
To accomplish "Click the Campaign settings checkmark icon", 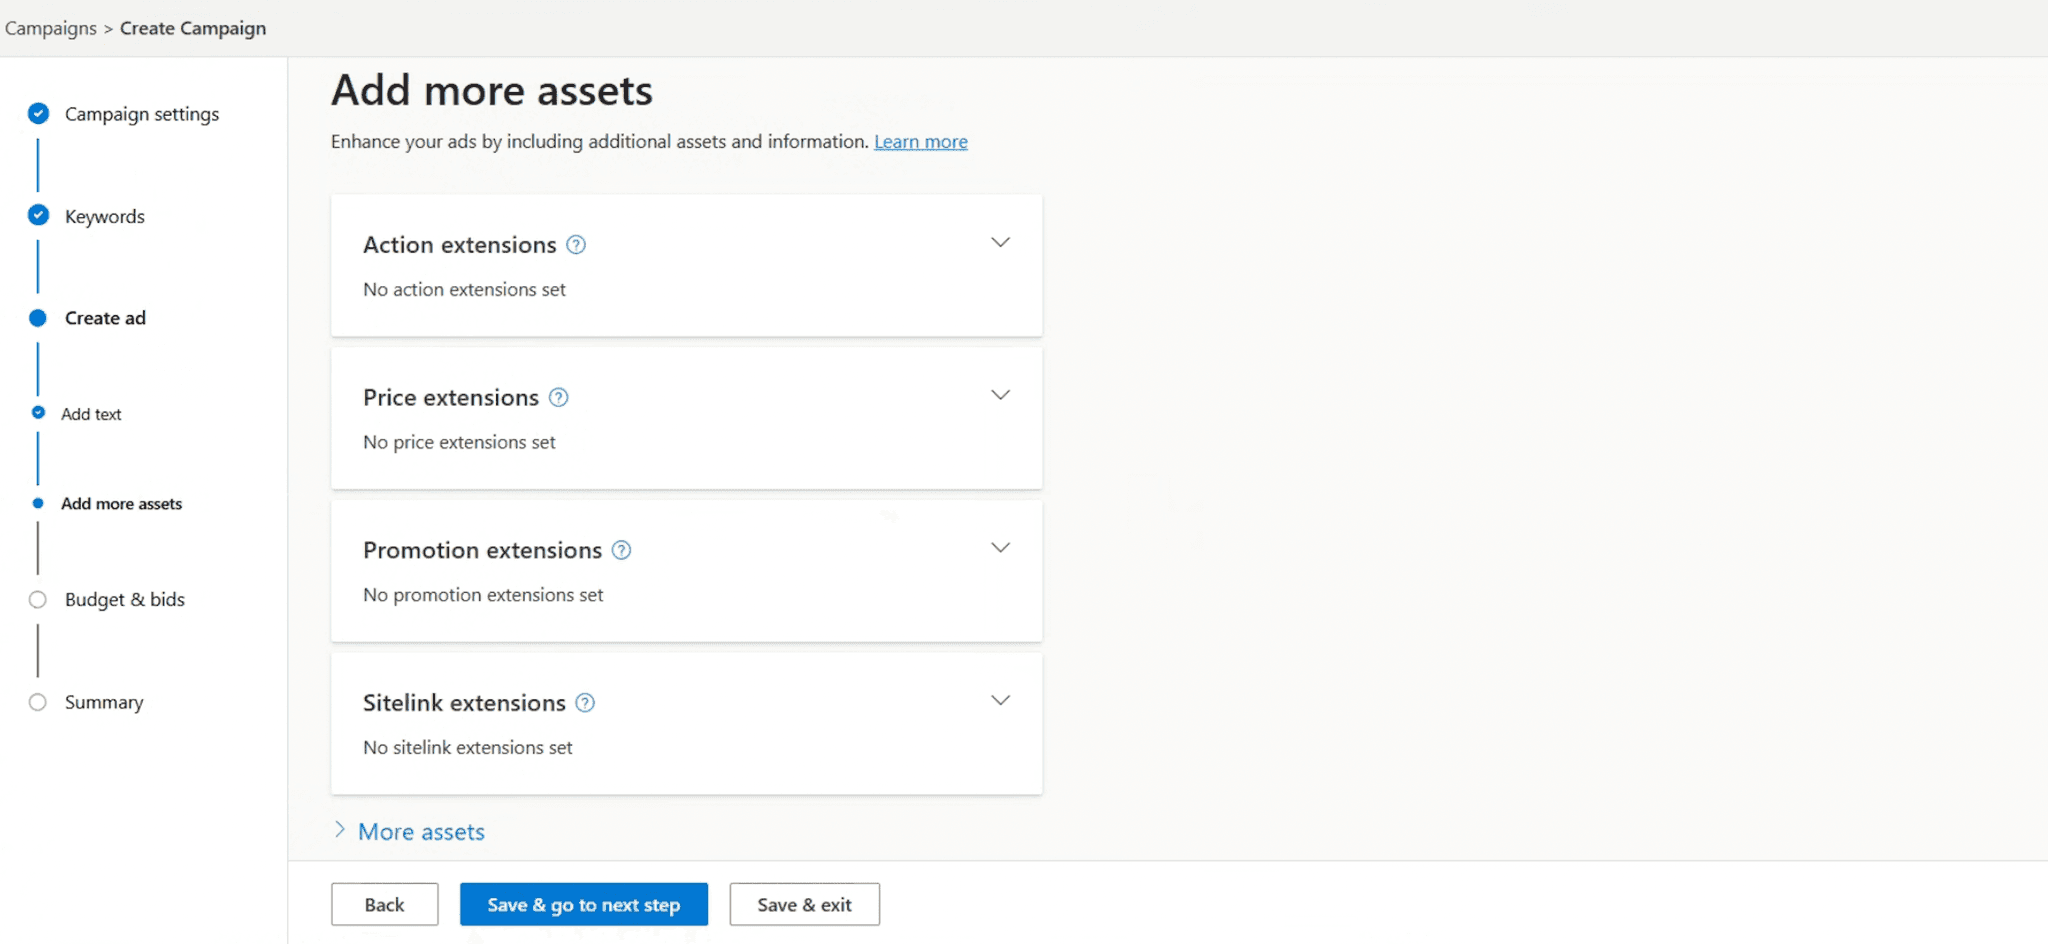I will click(38, 114).
